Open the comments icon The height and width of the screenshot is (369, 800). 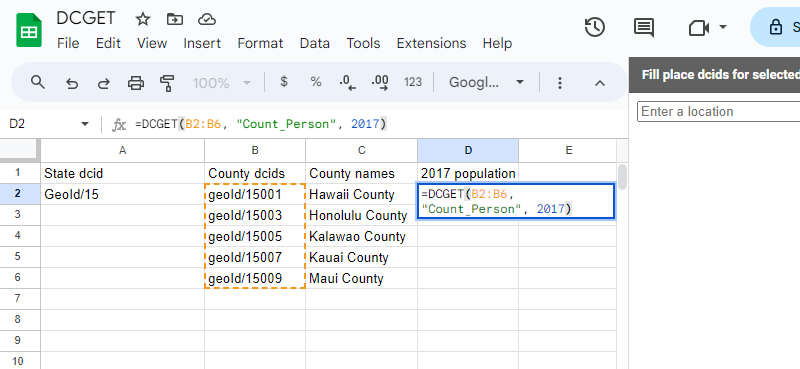click(x=644, y=27)
